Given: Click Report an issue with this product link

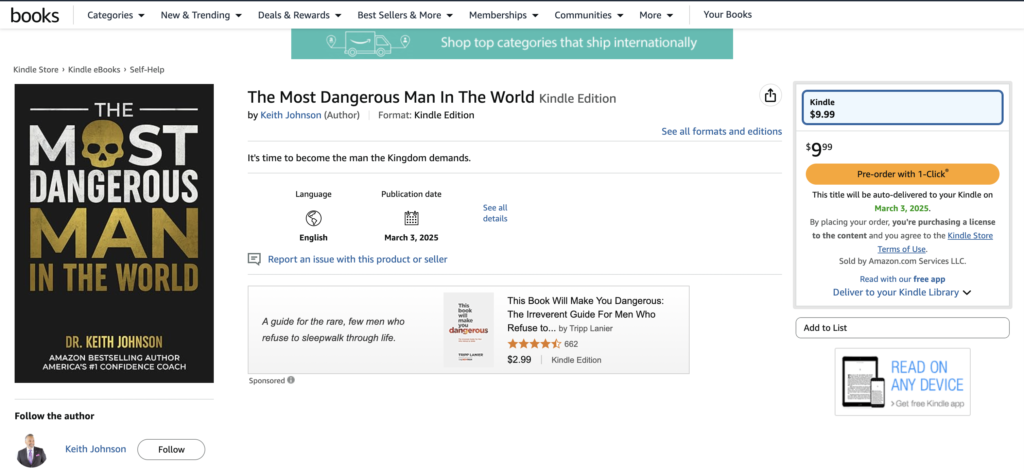Looking at the screenshot, I should click(357, 259).
